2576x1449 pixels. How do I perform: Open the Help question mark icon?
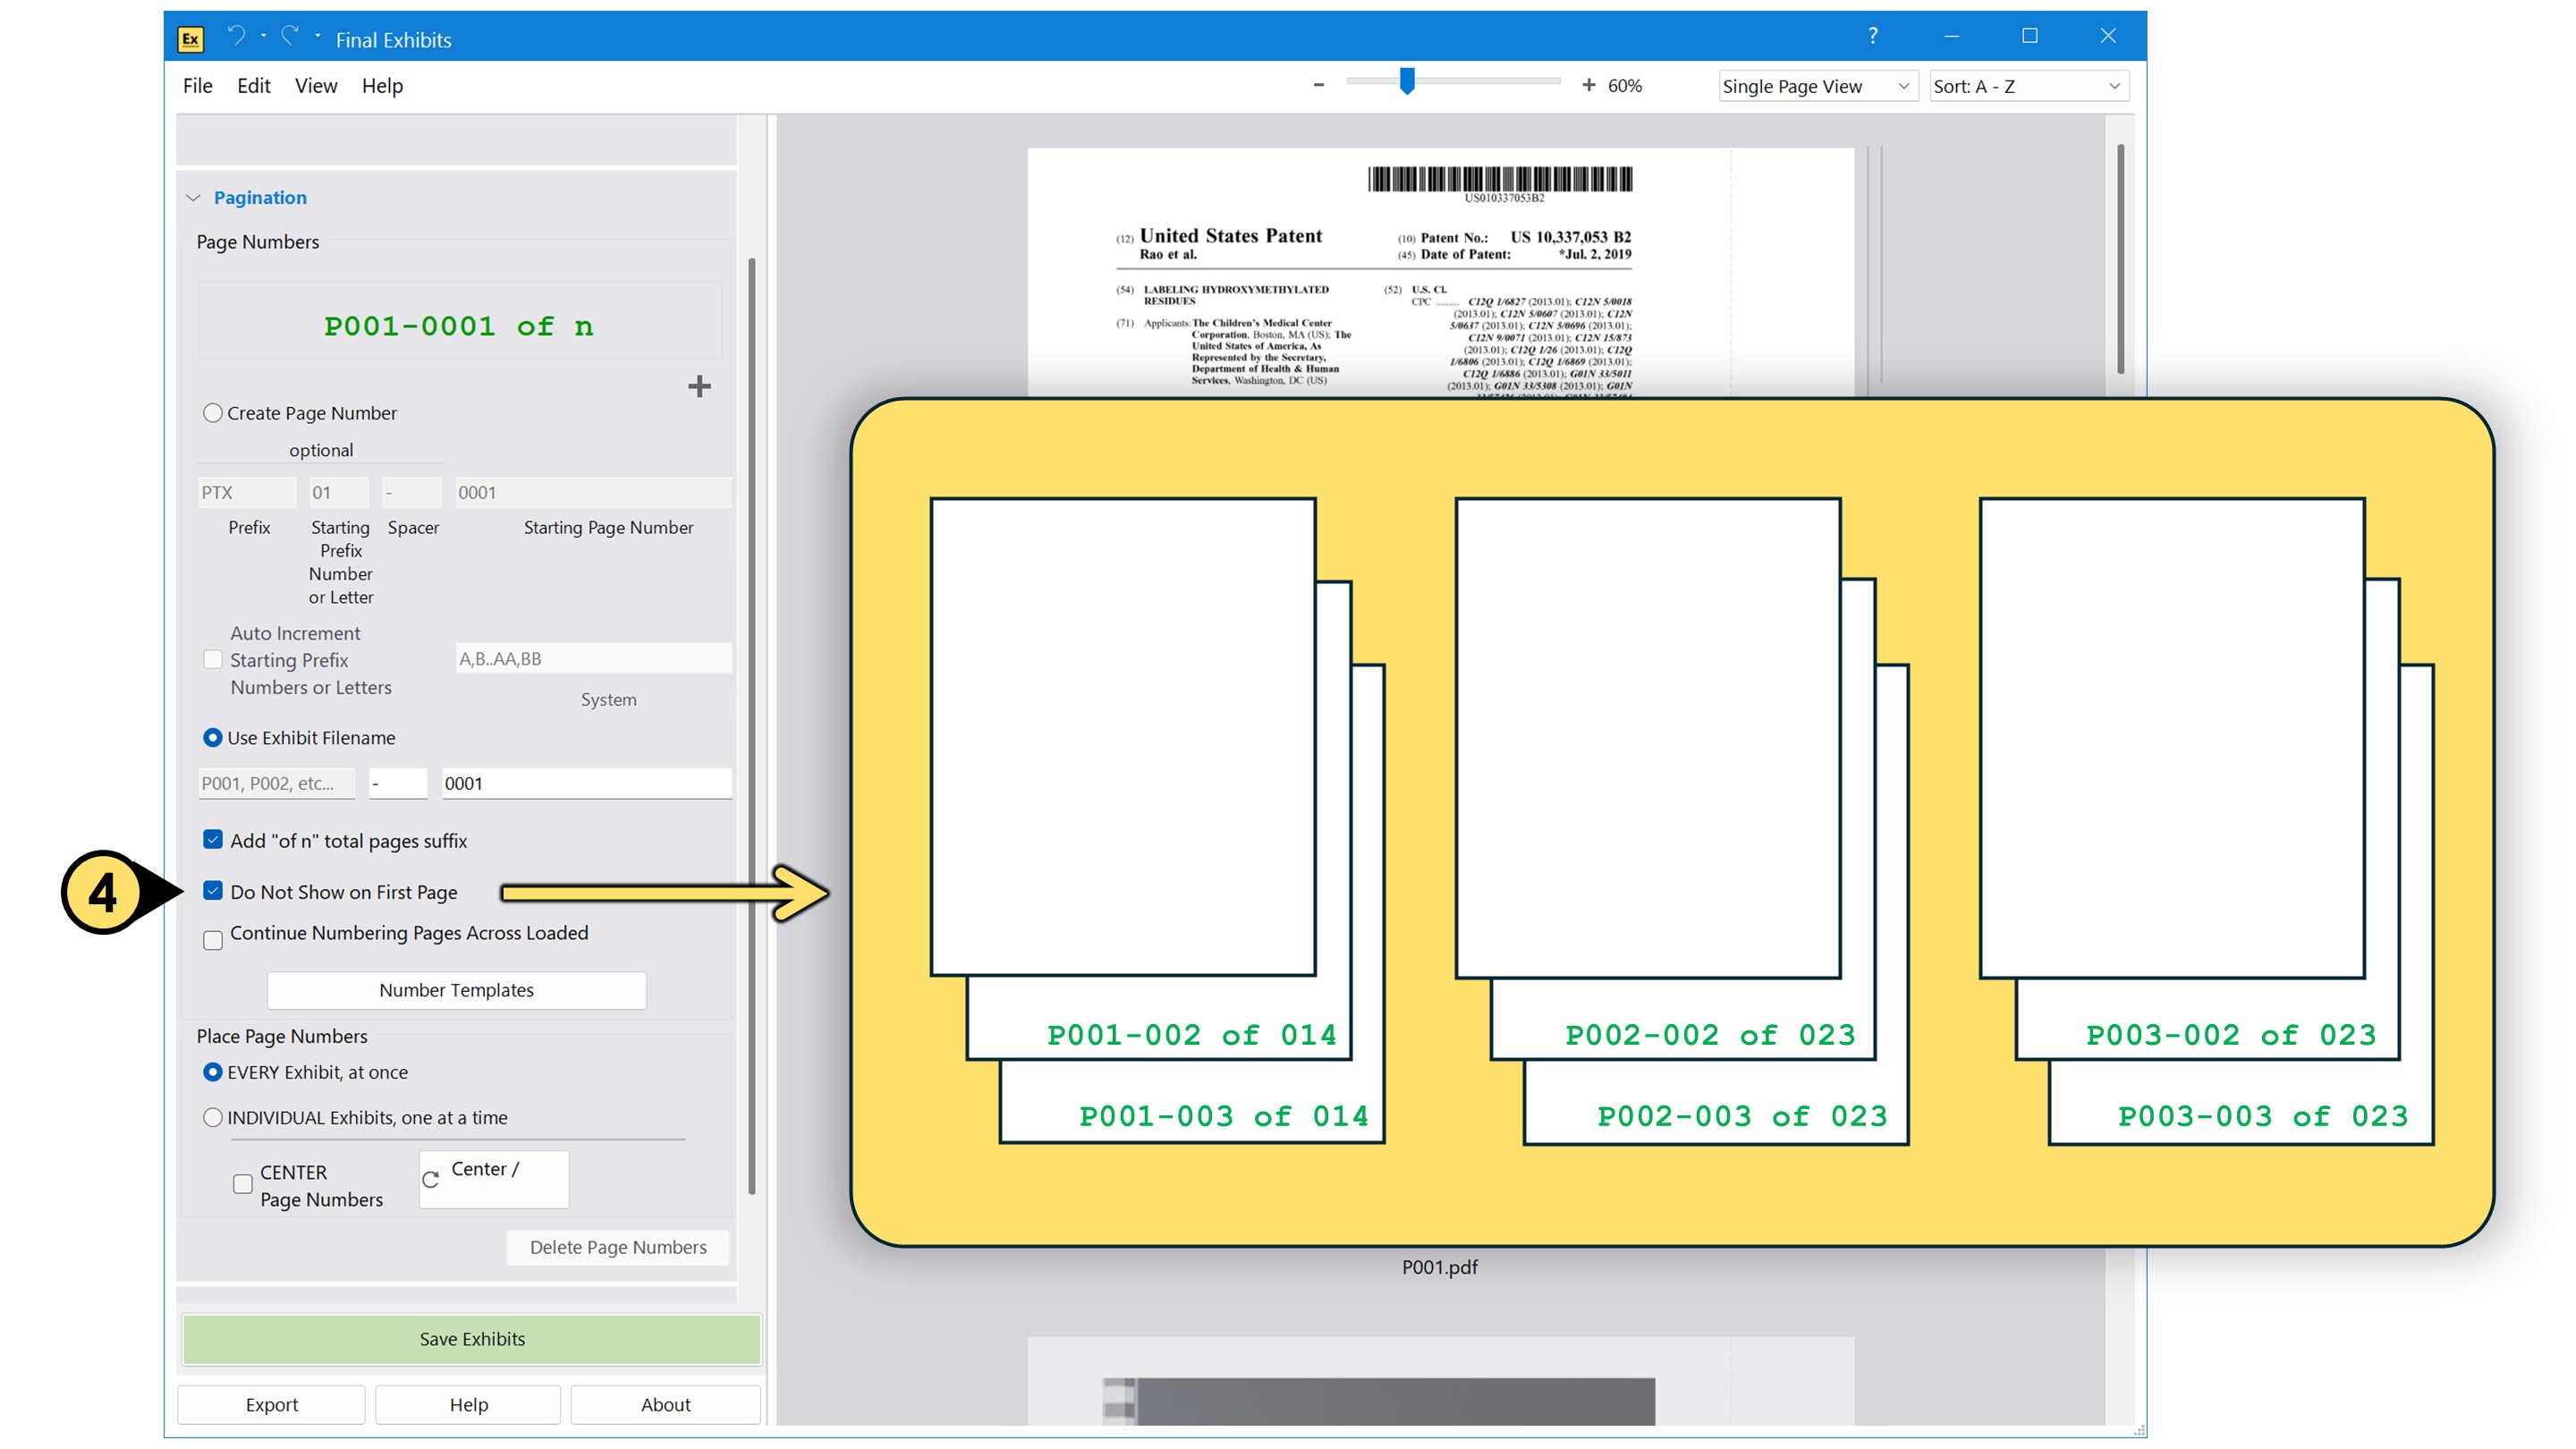point(1872,36)
